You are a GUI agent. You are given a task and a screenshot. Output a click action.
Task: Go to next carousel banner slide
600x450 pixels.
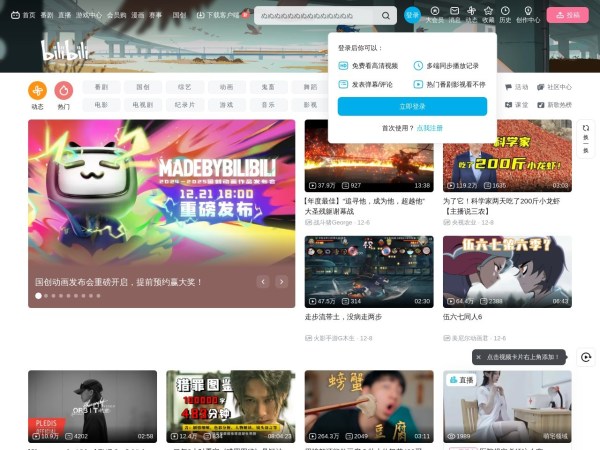click(x=281, y=283)
